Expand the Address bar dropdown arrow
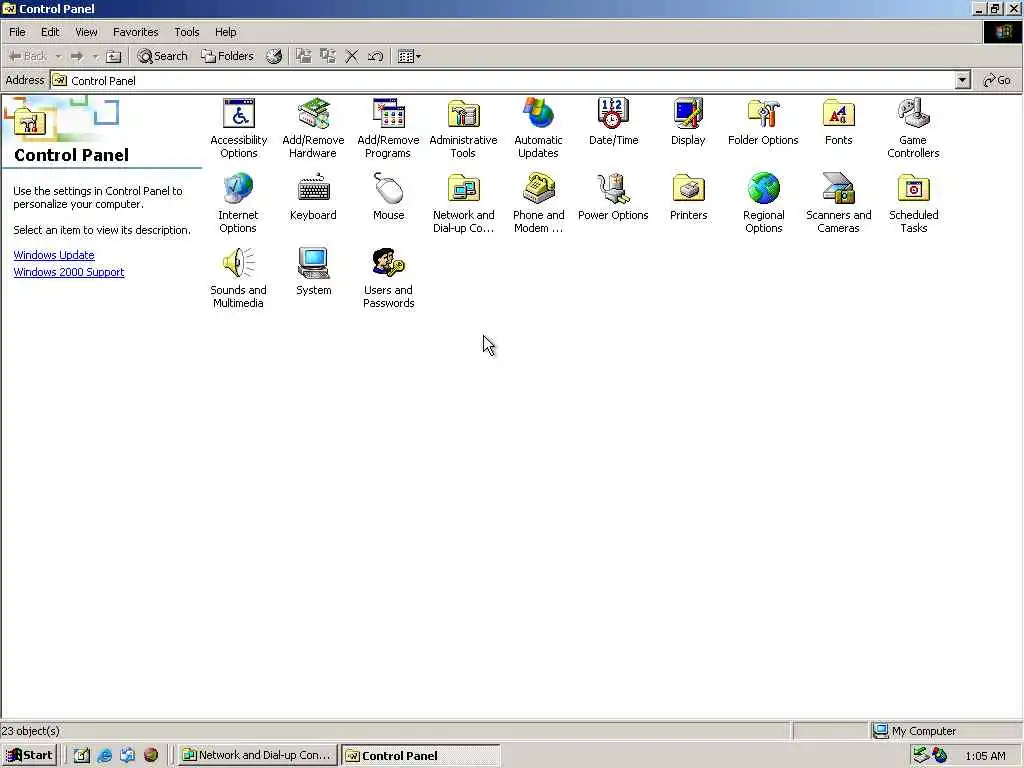 [962, 80]
